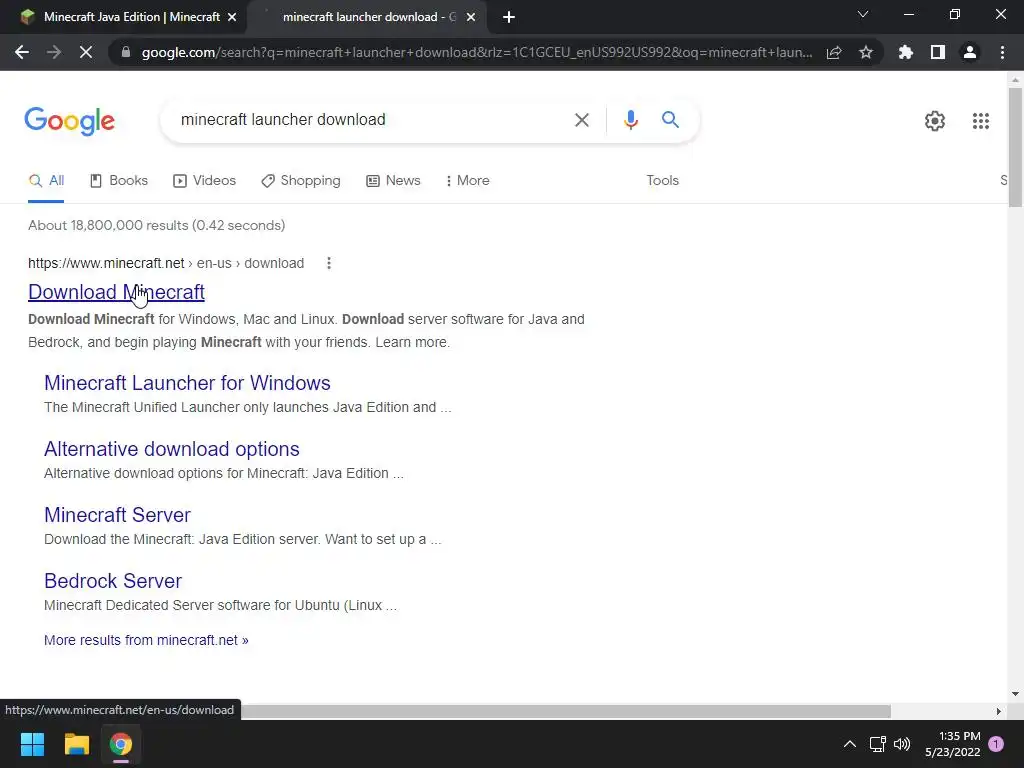Screen dimensions: 1024x768
Task: Expand the More search filters
Action: 468,181
